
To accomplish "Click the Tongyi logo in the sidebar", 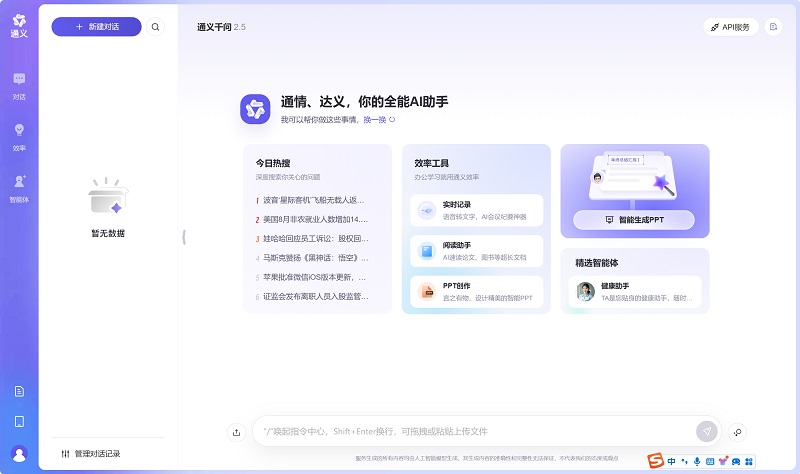I will 19,26.
